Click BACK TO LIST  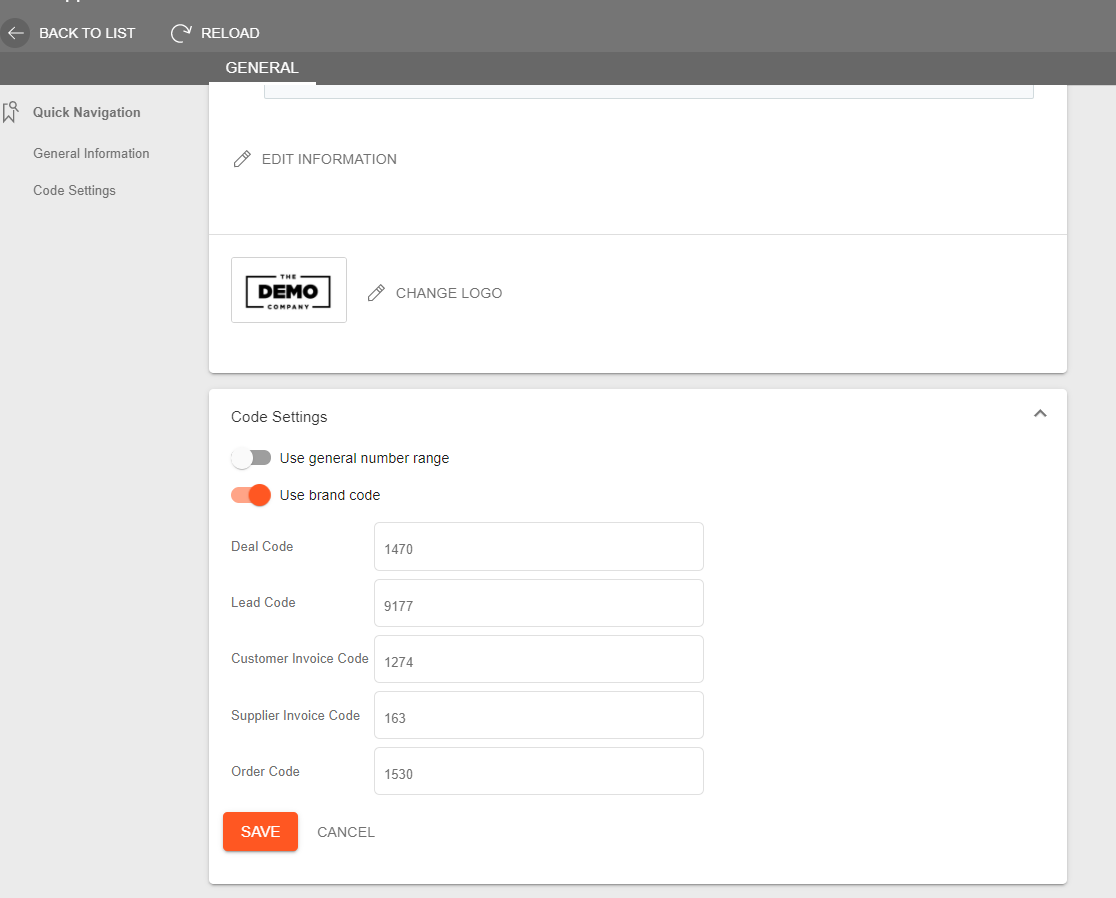87,33
